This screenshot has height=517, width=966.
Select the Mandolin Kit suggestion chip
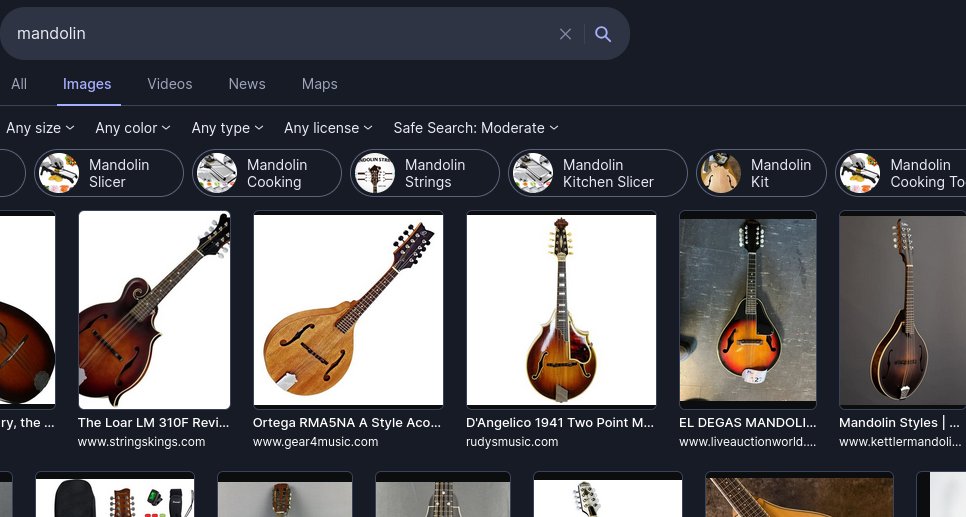pyautogui.click(x=761, y=173)
